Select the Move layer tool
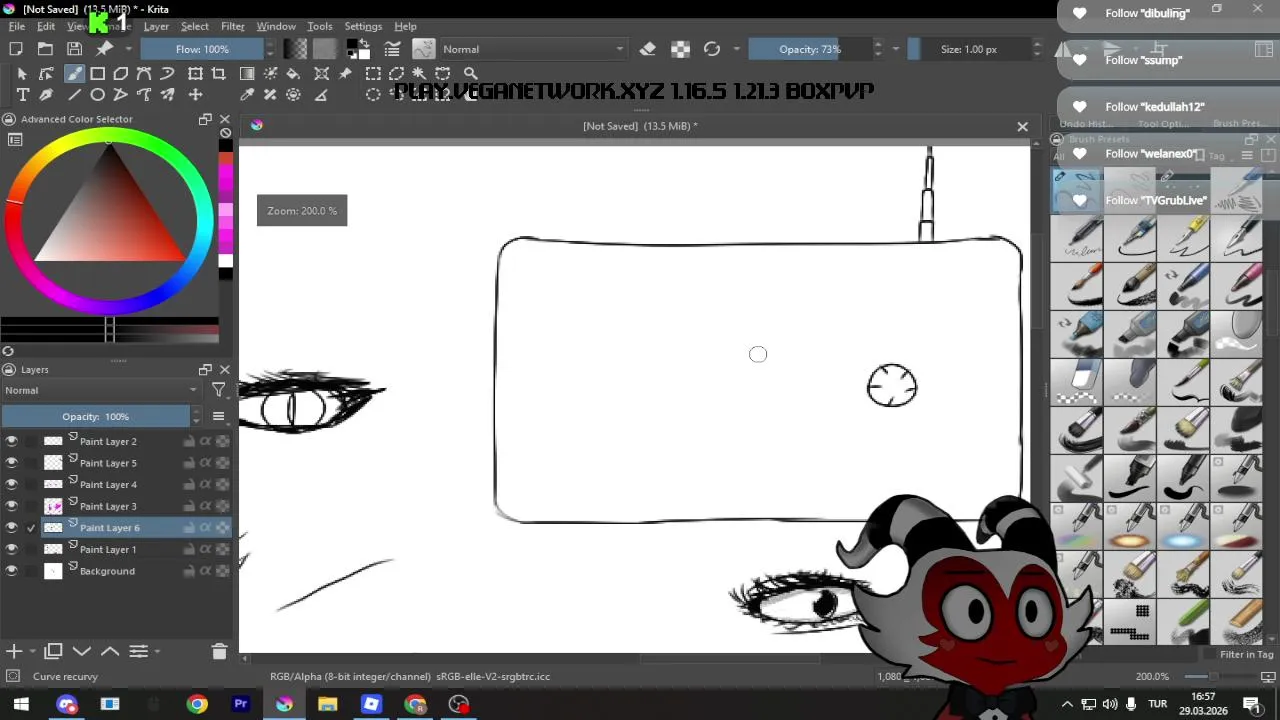 (x=195, y=95)
